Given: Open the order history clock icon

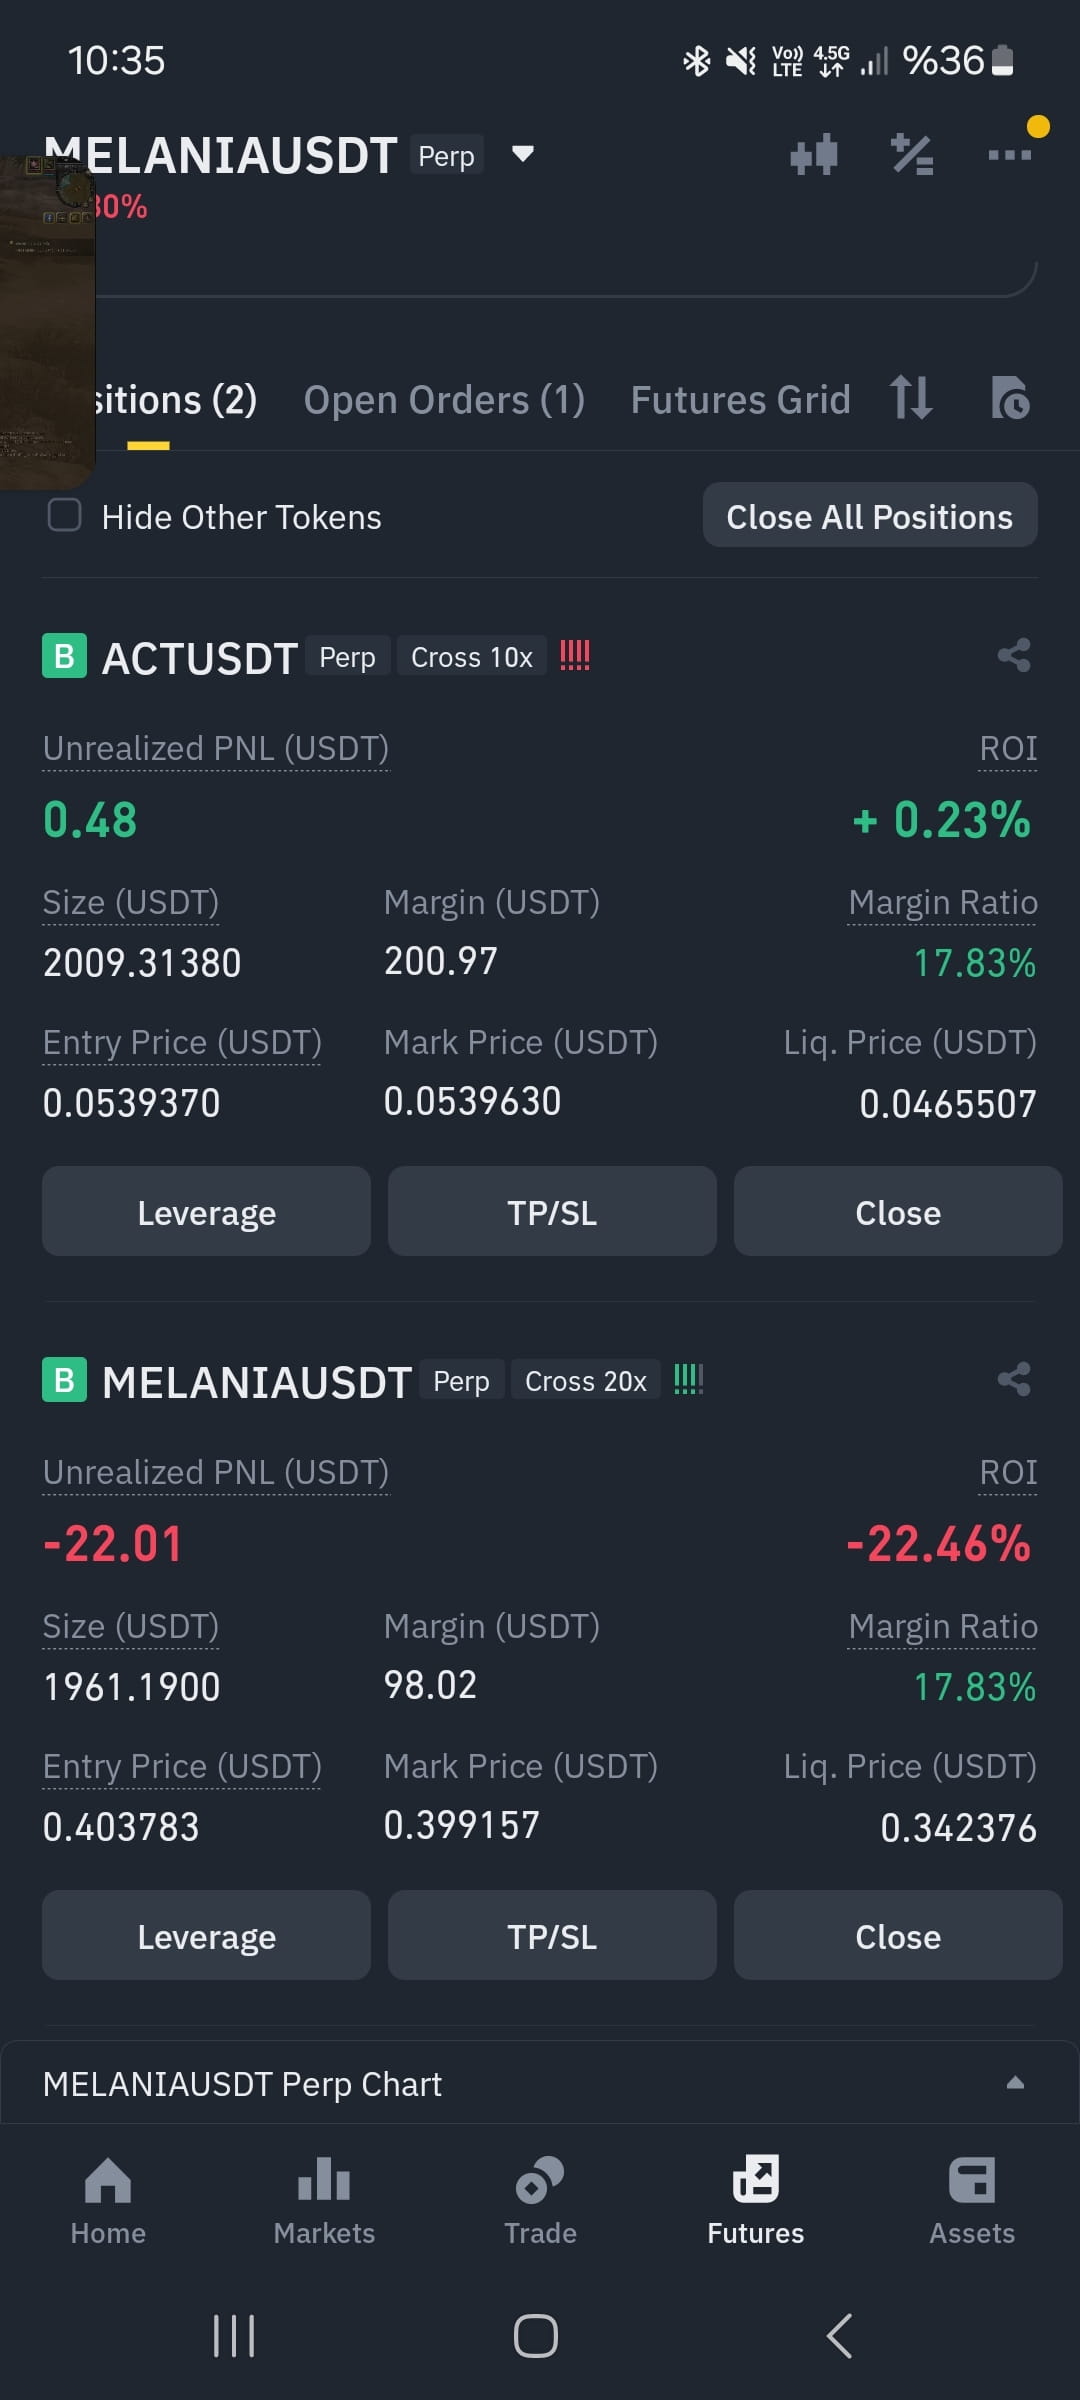Looking at the screenshot, I should 1010,398.
